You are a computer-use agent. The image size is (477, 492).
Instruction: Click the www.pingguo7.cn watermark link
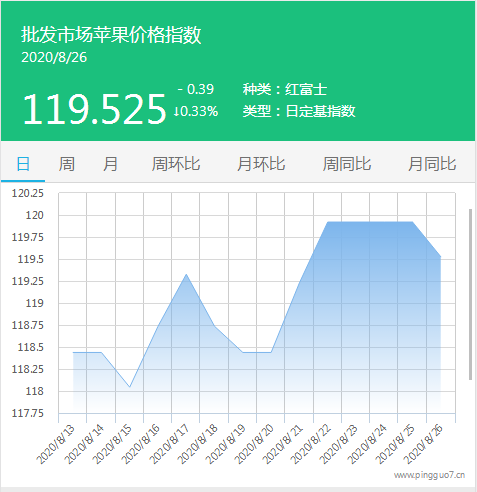[x=429, y=475]
